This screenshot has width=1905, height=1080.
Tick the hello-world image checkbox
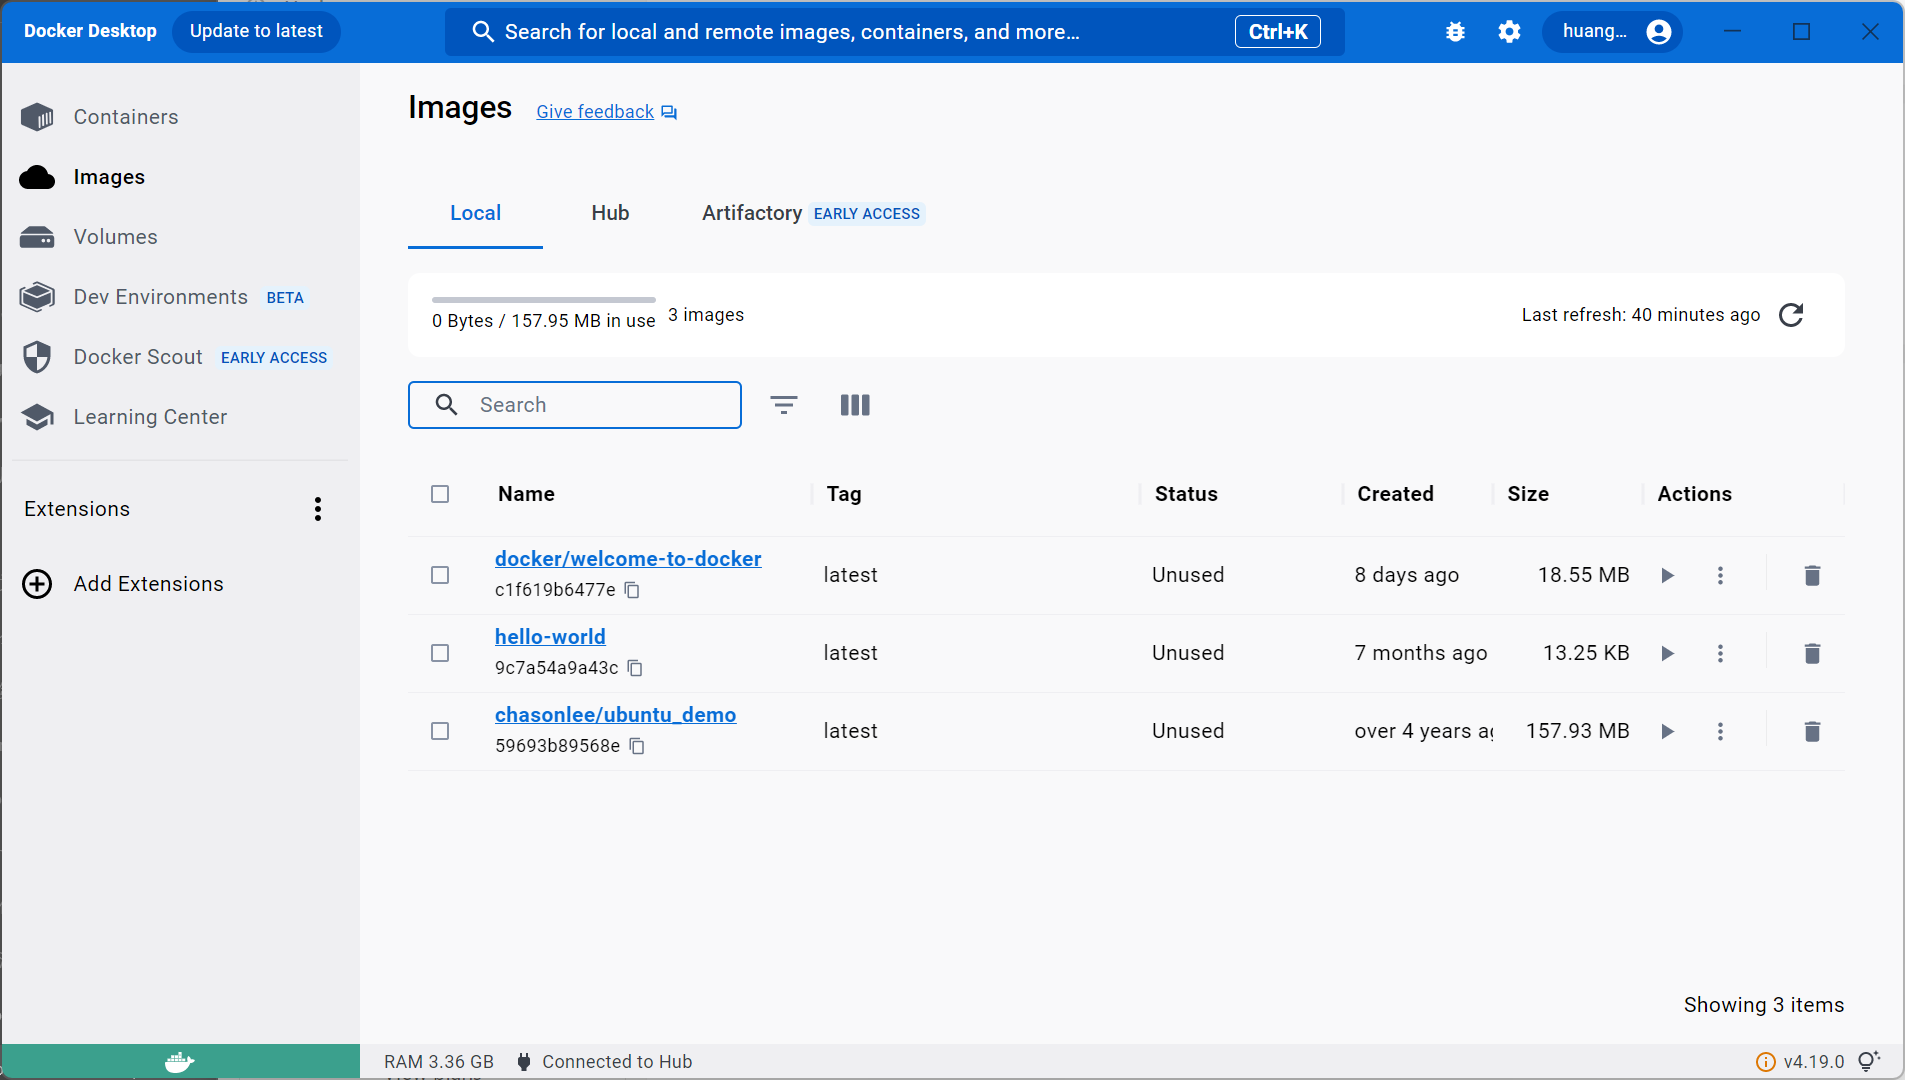click(x=440, y=653)
